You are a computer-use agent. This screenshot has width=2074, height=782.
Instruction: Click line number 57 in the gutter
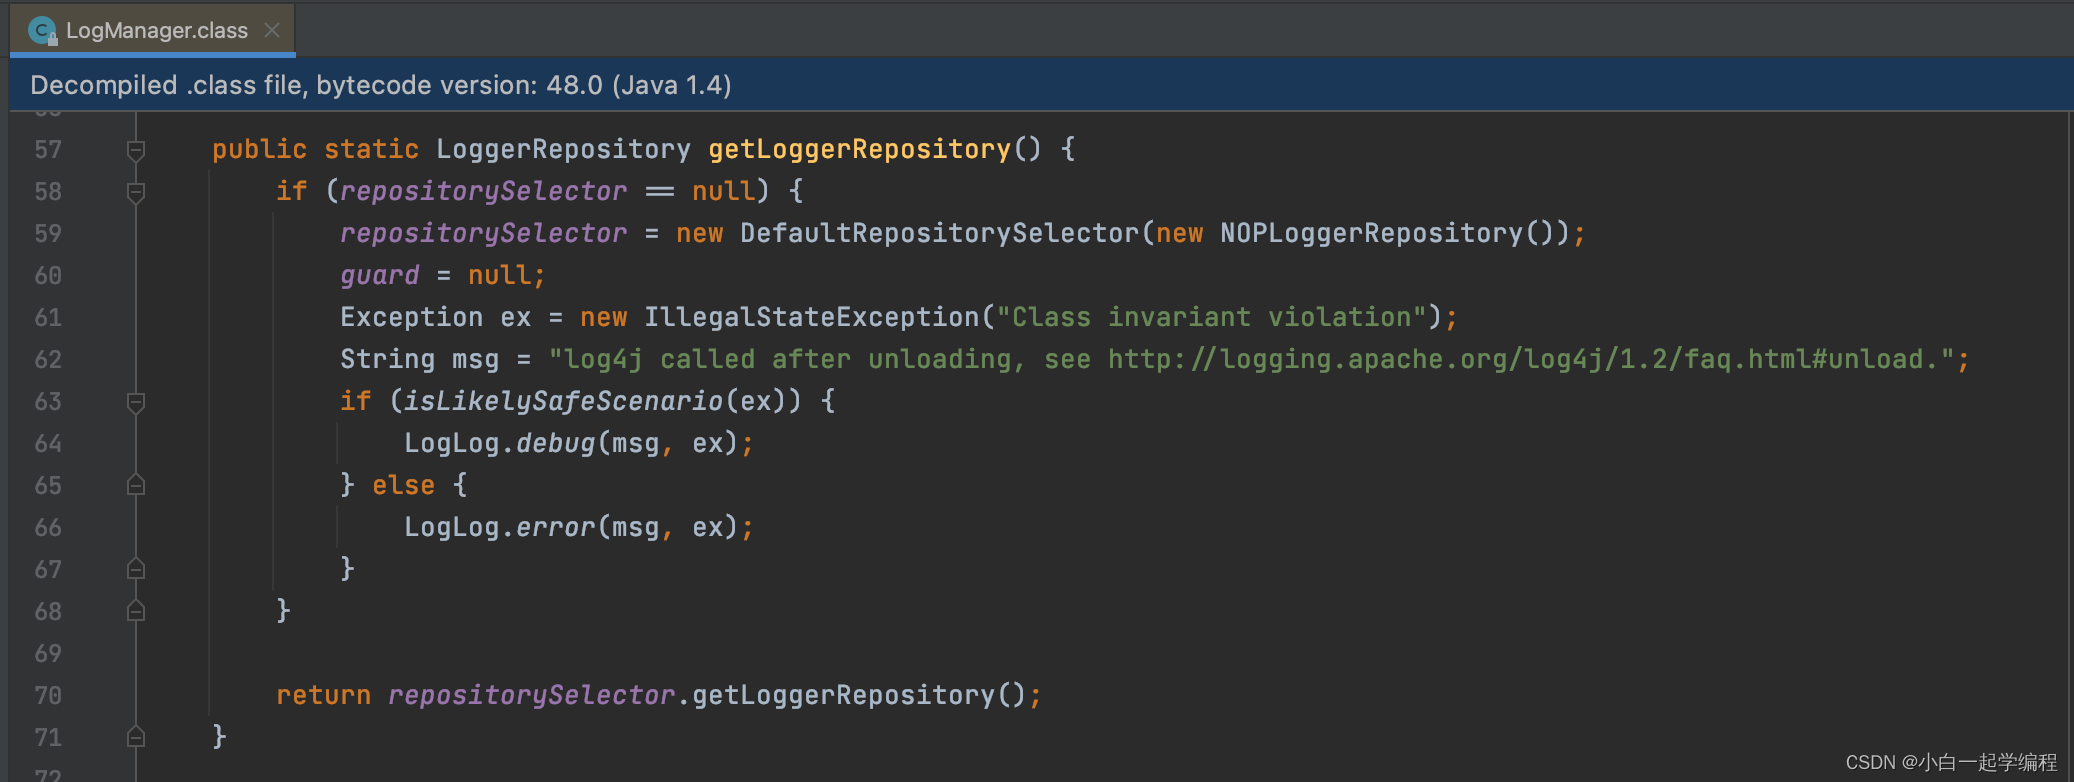48,150
